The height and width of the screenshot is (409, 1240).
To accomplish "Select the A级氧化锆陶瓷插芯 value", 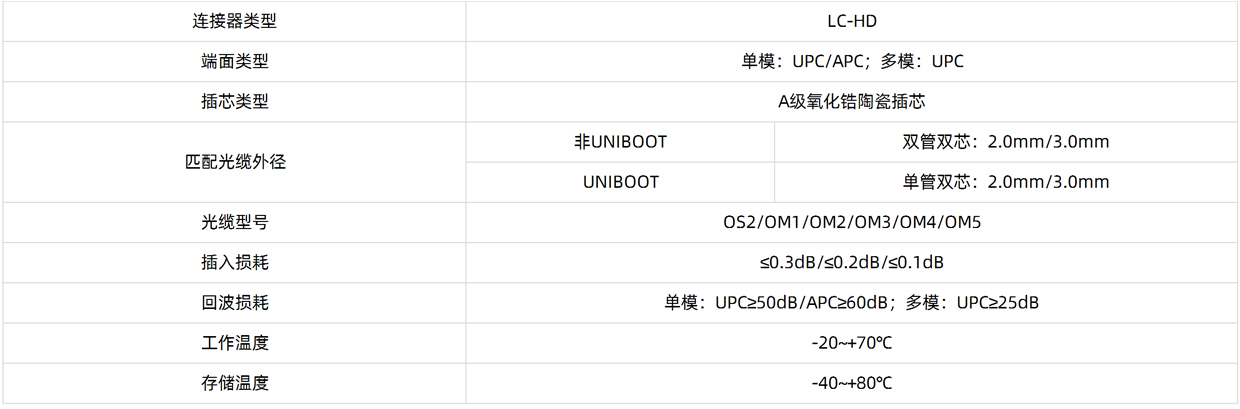I will click(852, 101).
